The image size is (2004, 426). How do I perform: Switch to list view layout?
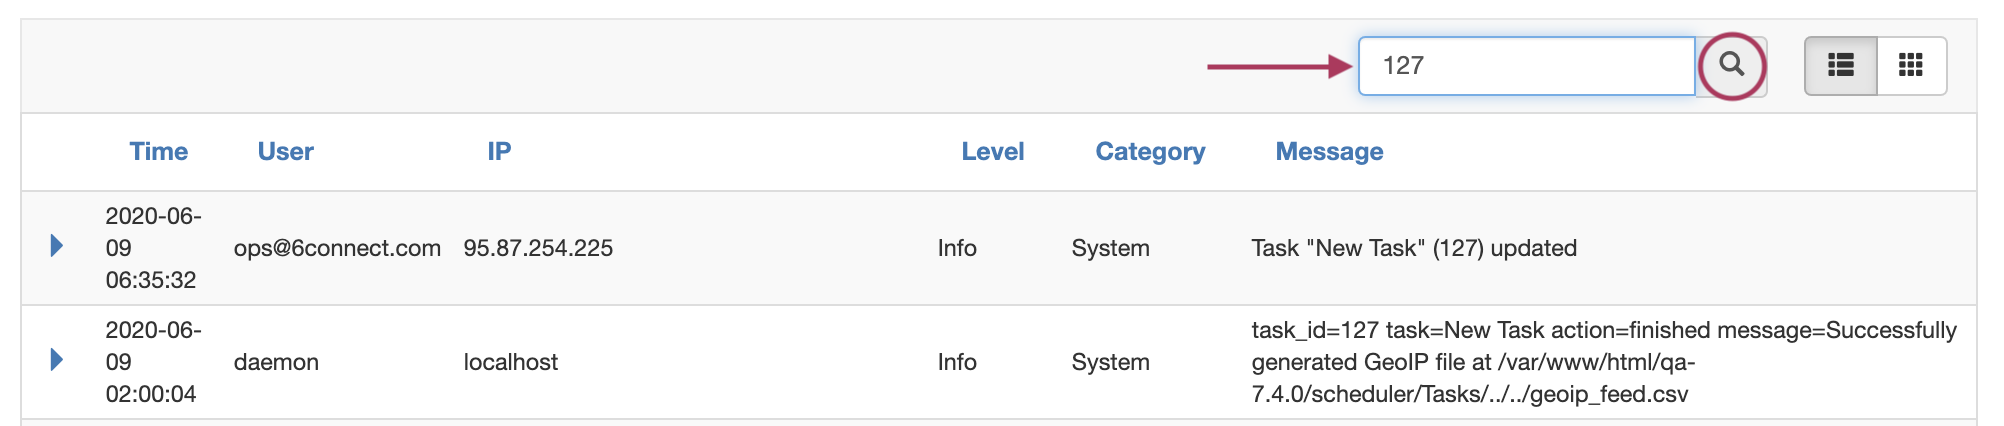(1841, 66)
